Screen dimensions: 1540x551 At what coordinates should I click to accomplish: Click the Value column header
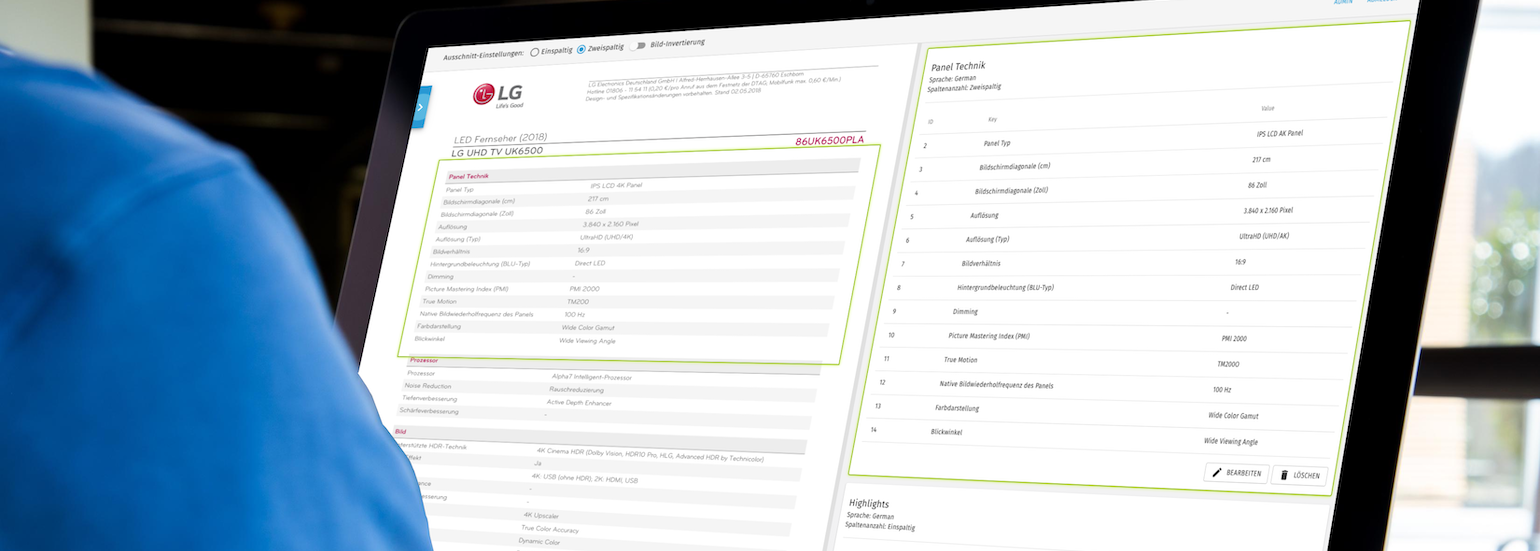(1267, 108)
